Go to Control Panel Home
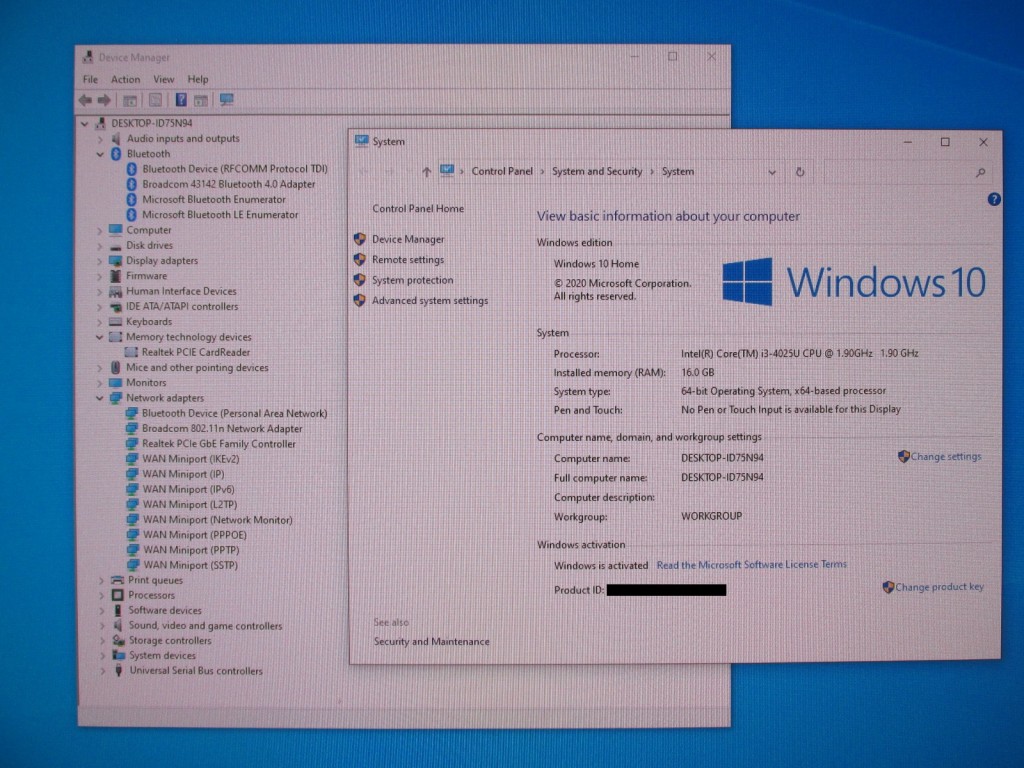The width and height of the screenshot is (1024, 768). coord(418,208)
